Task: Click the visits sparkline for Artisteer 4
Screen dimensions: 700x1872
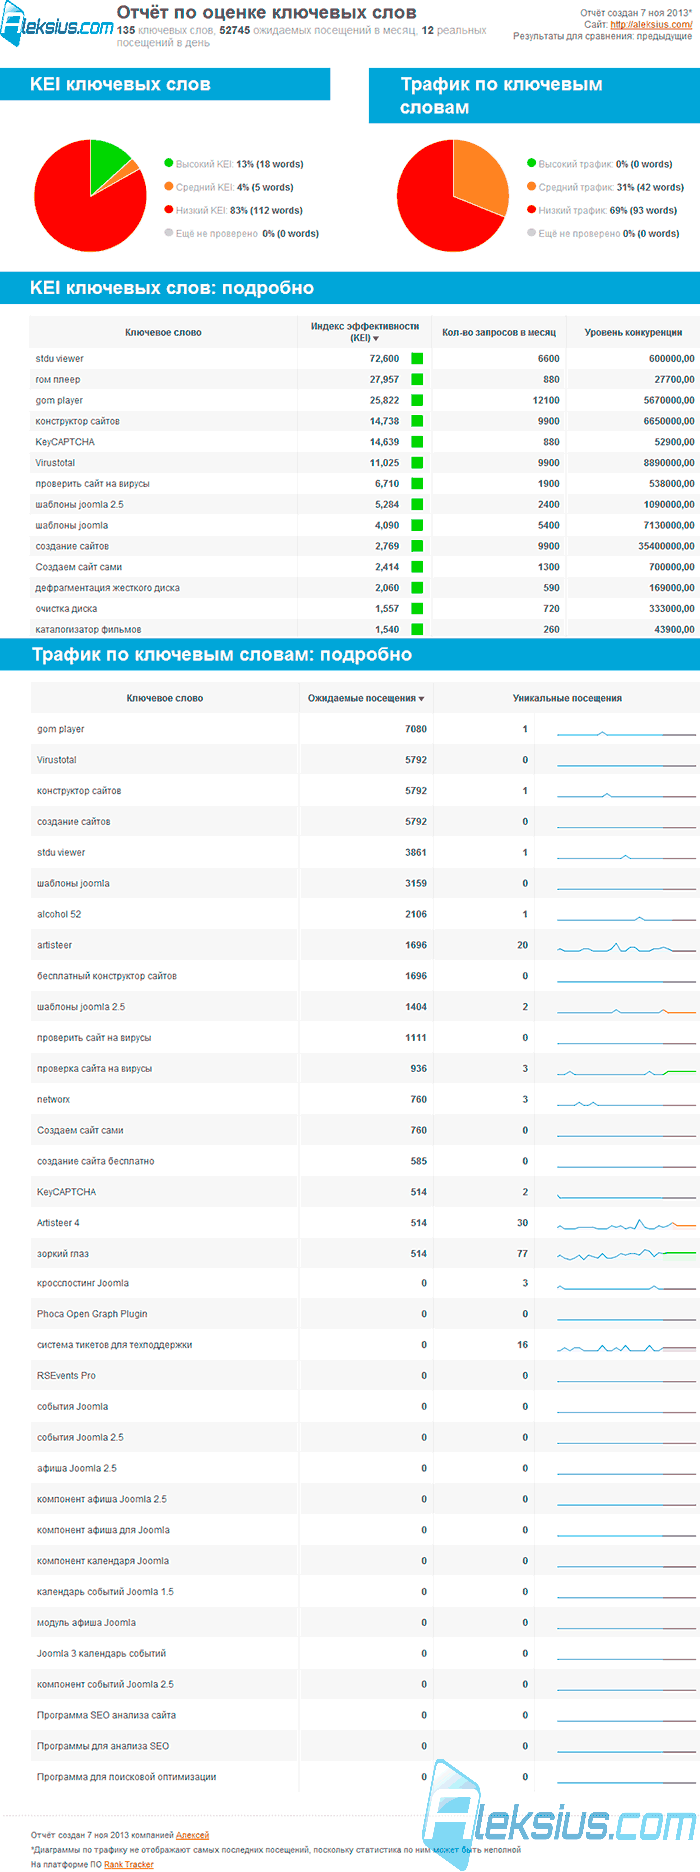Action: (x=626, y=1223)
